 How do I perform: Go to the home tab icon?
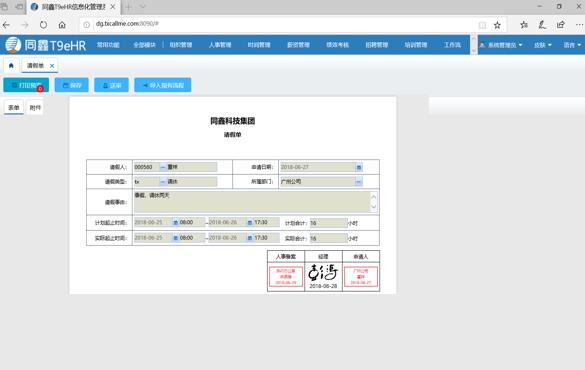pos(11,66)
